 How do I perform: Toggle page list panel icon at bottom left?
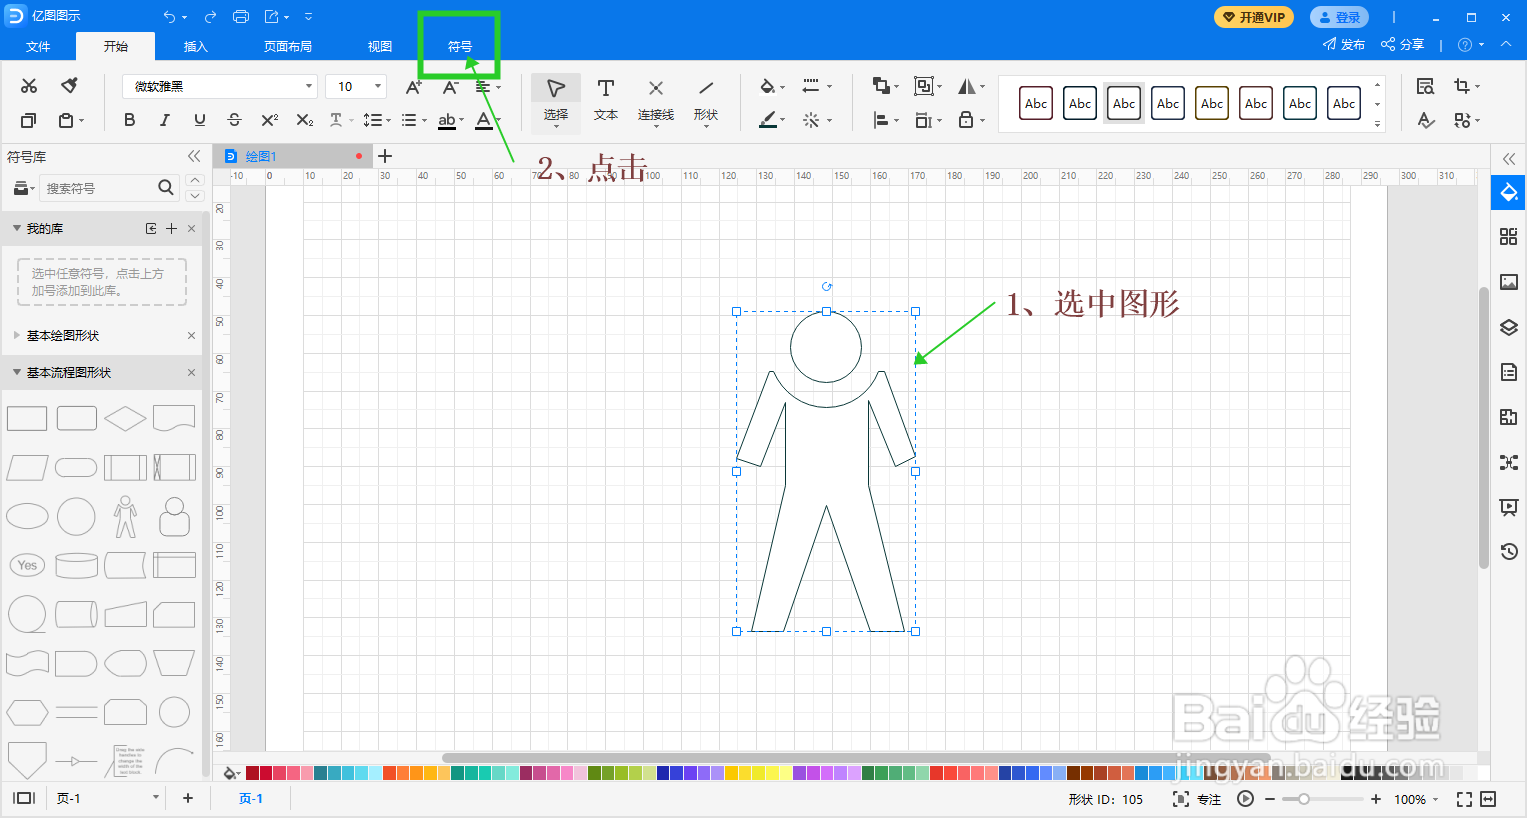tap(24, 798)
